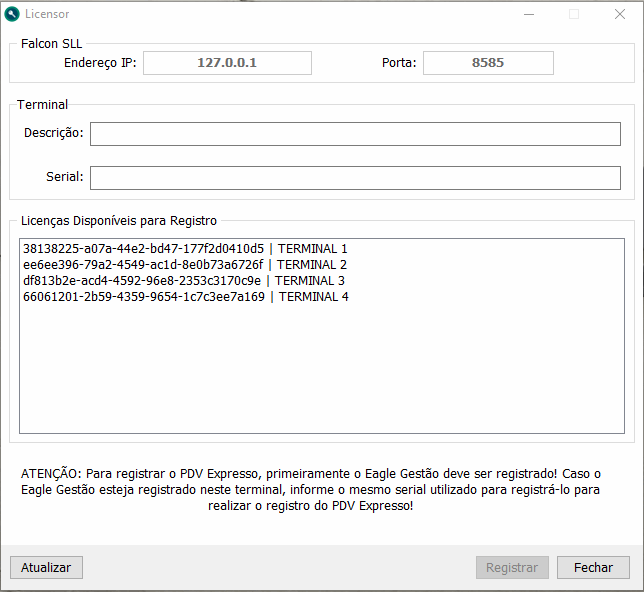Click the Endereço IP field showing 127.0.0.1
The image size is (644, 592).
(x=227, y=63)
